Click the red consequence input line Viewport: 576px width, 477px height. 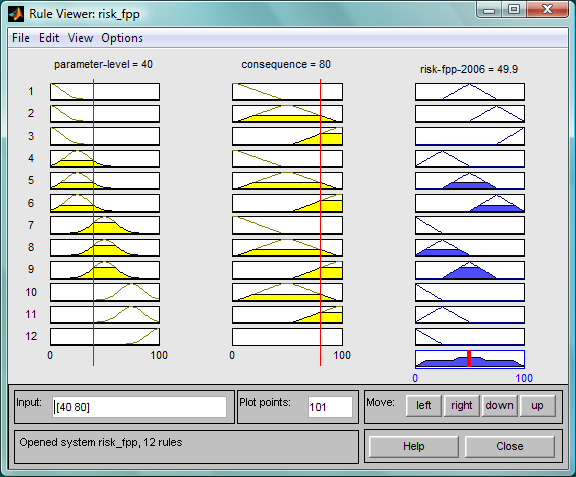click(x=320, y=222)
